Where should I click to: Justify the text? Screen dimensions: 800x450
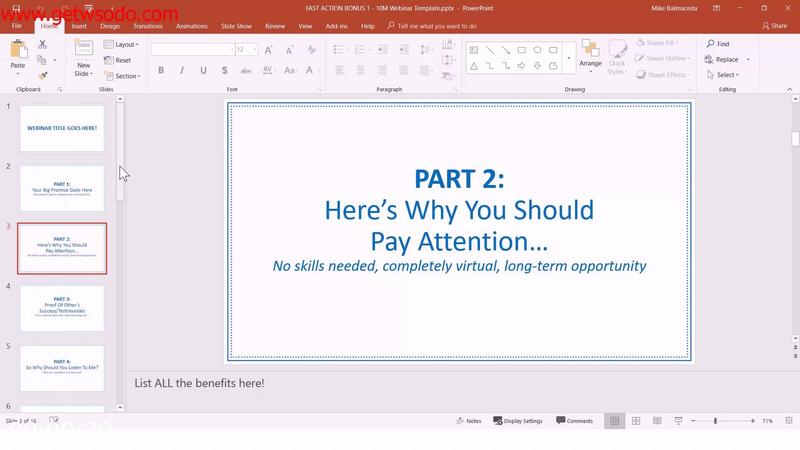(x=404, y=70)
